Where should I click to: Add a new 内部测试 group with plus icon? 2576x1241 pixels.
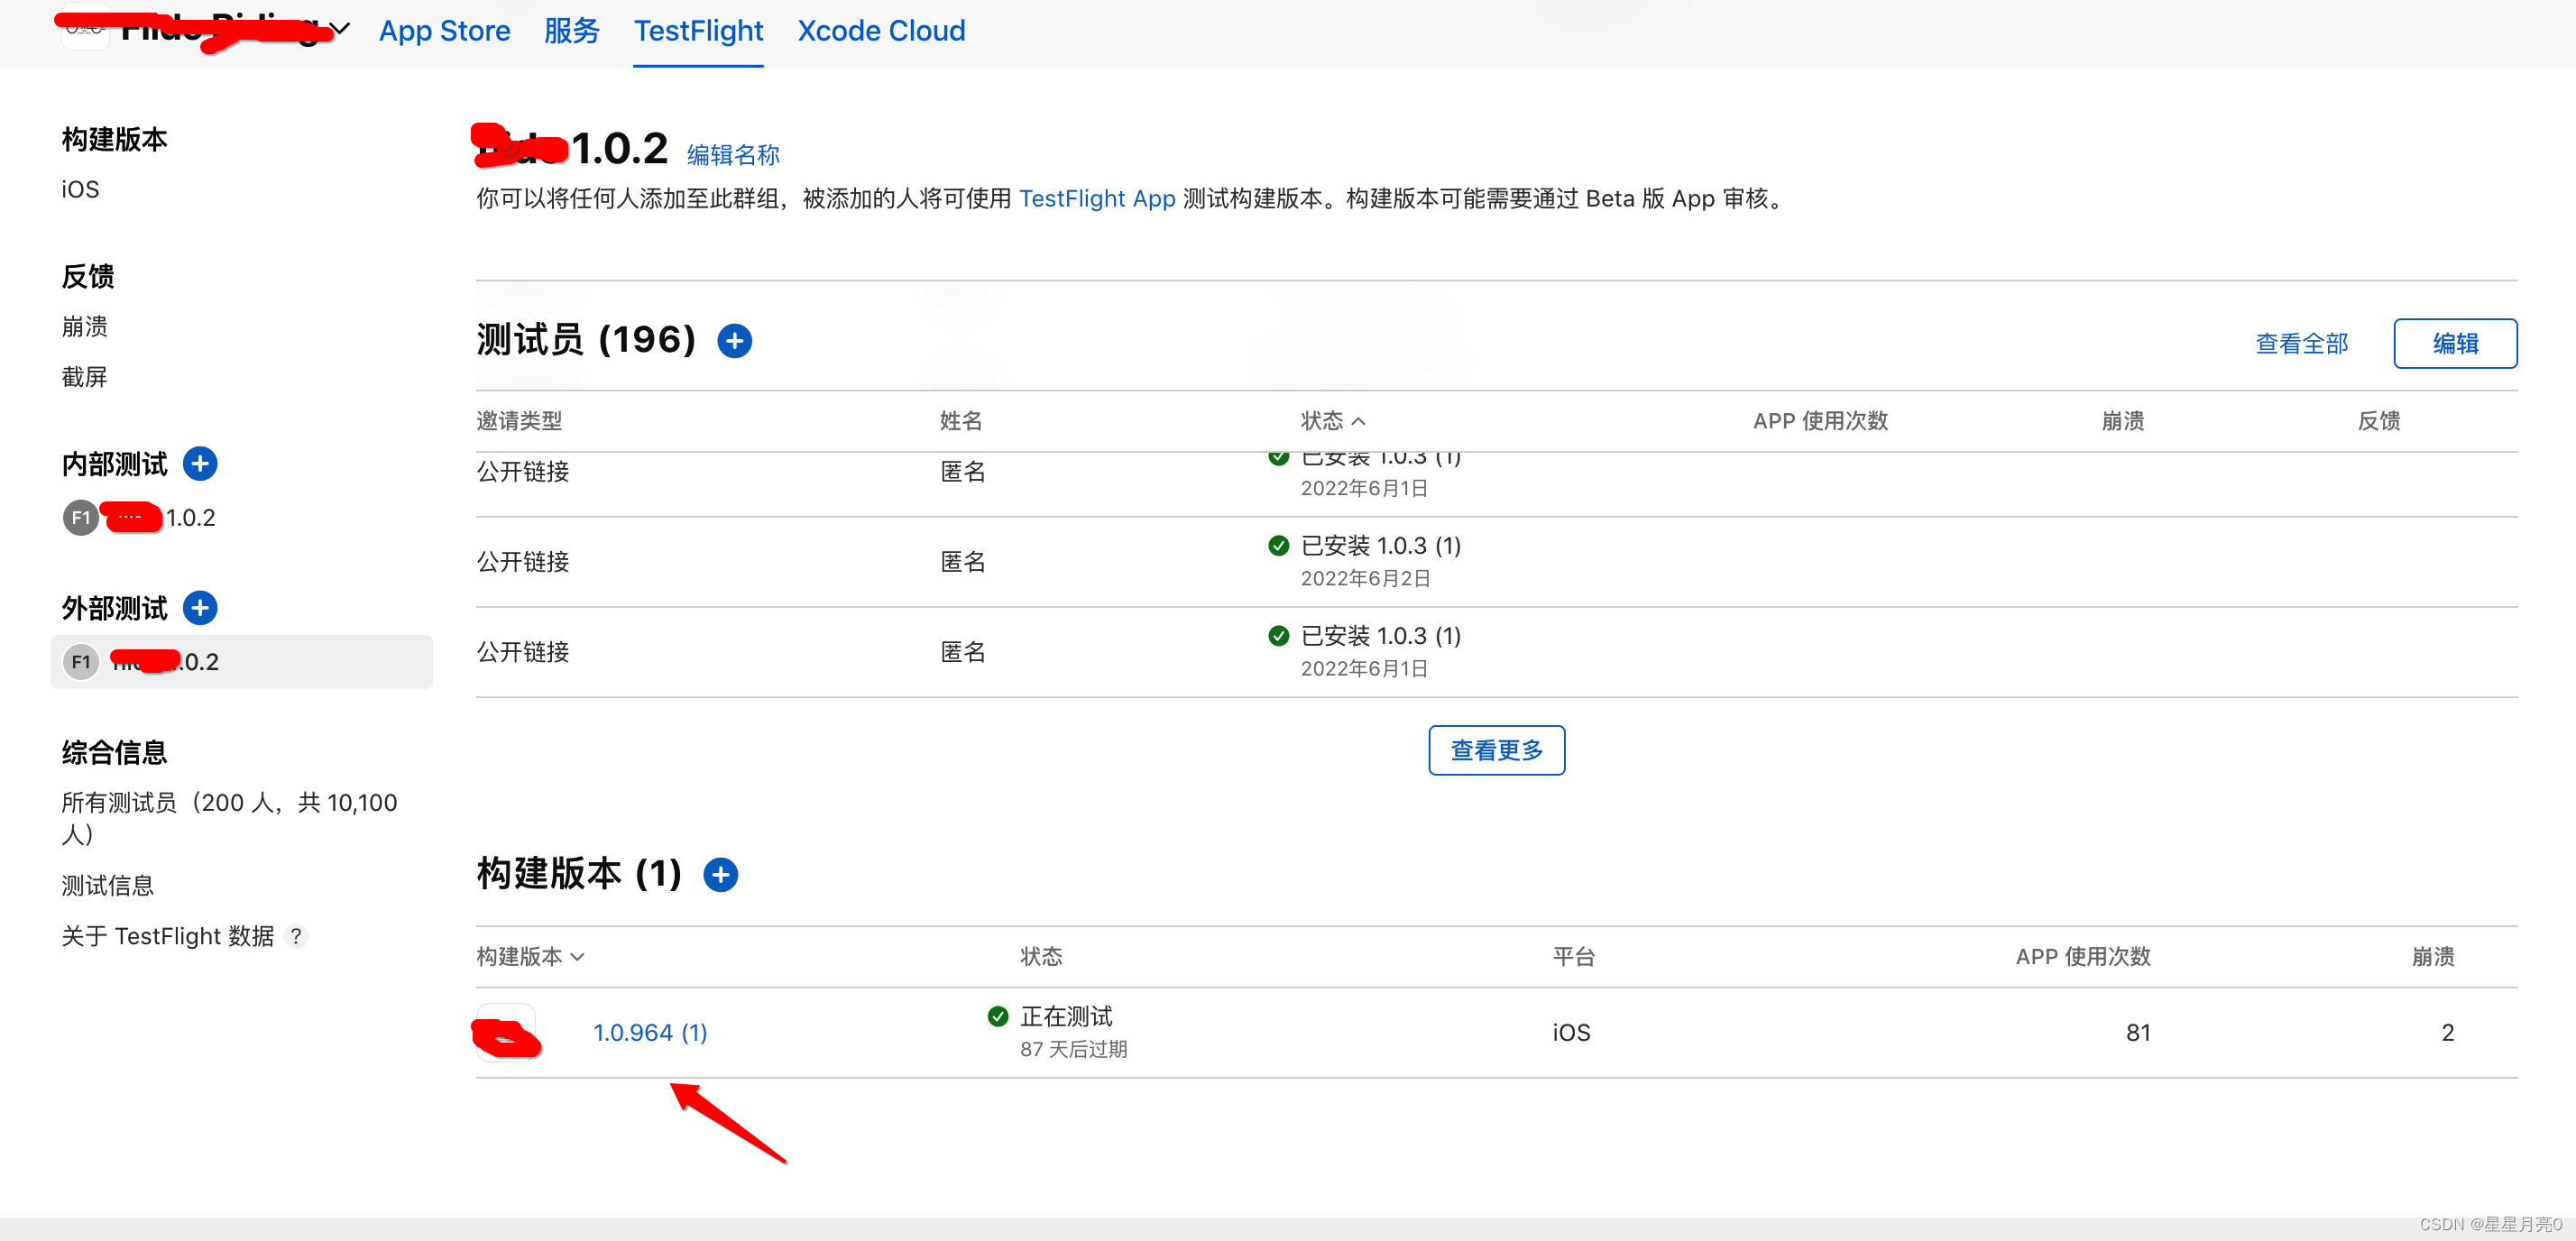click(200, 464)
